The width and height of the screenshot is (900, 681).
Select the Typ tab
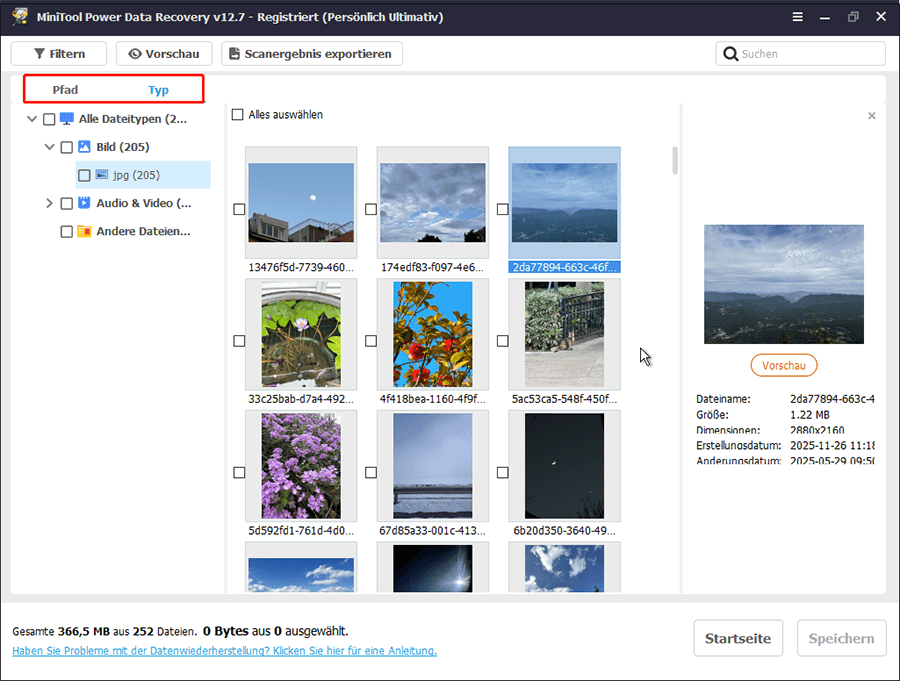tap(158, 90)
